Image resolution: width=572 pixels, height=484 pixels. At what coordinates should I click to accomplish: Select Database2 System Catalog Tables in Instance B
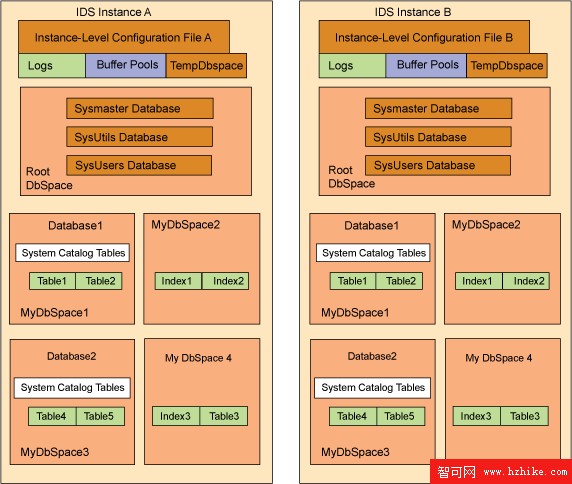pyautogui.click(x=372, y=387)
